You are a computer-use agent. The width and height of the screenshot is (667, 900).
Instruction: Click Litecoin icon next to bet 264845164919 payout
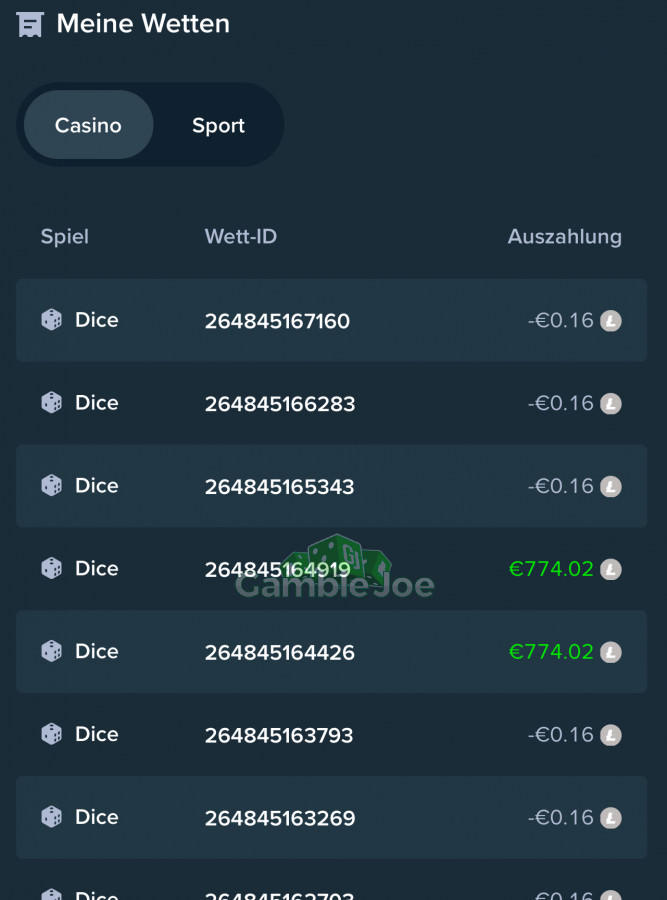pos(611,569)
